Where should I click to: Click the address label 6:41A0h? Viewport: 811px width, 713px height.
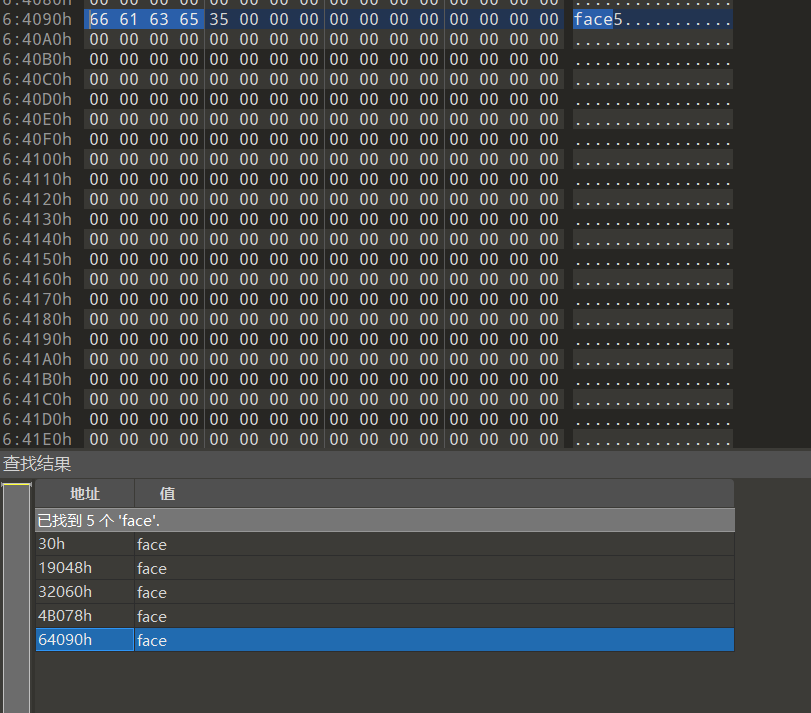coord(37,359)
